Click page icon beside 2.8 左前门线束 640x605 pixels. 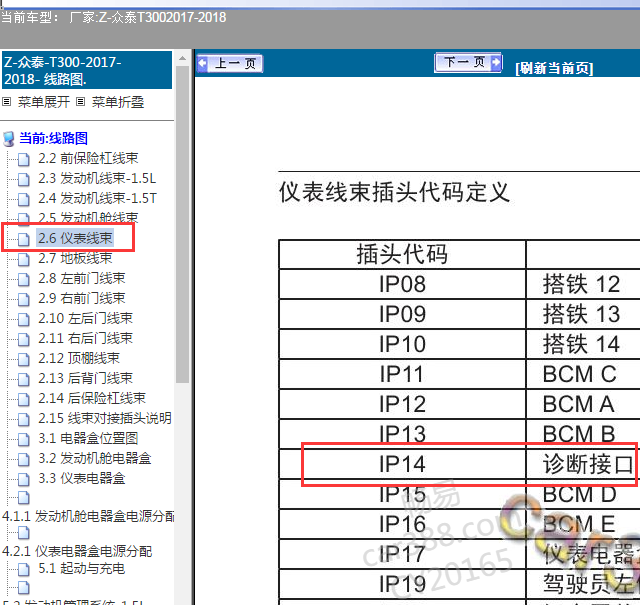[x=24, y=279]
